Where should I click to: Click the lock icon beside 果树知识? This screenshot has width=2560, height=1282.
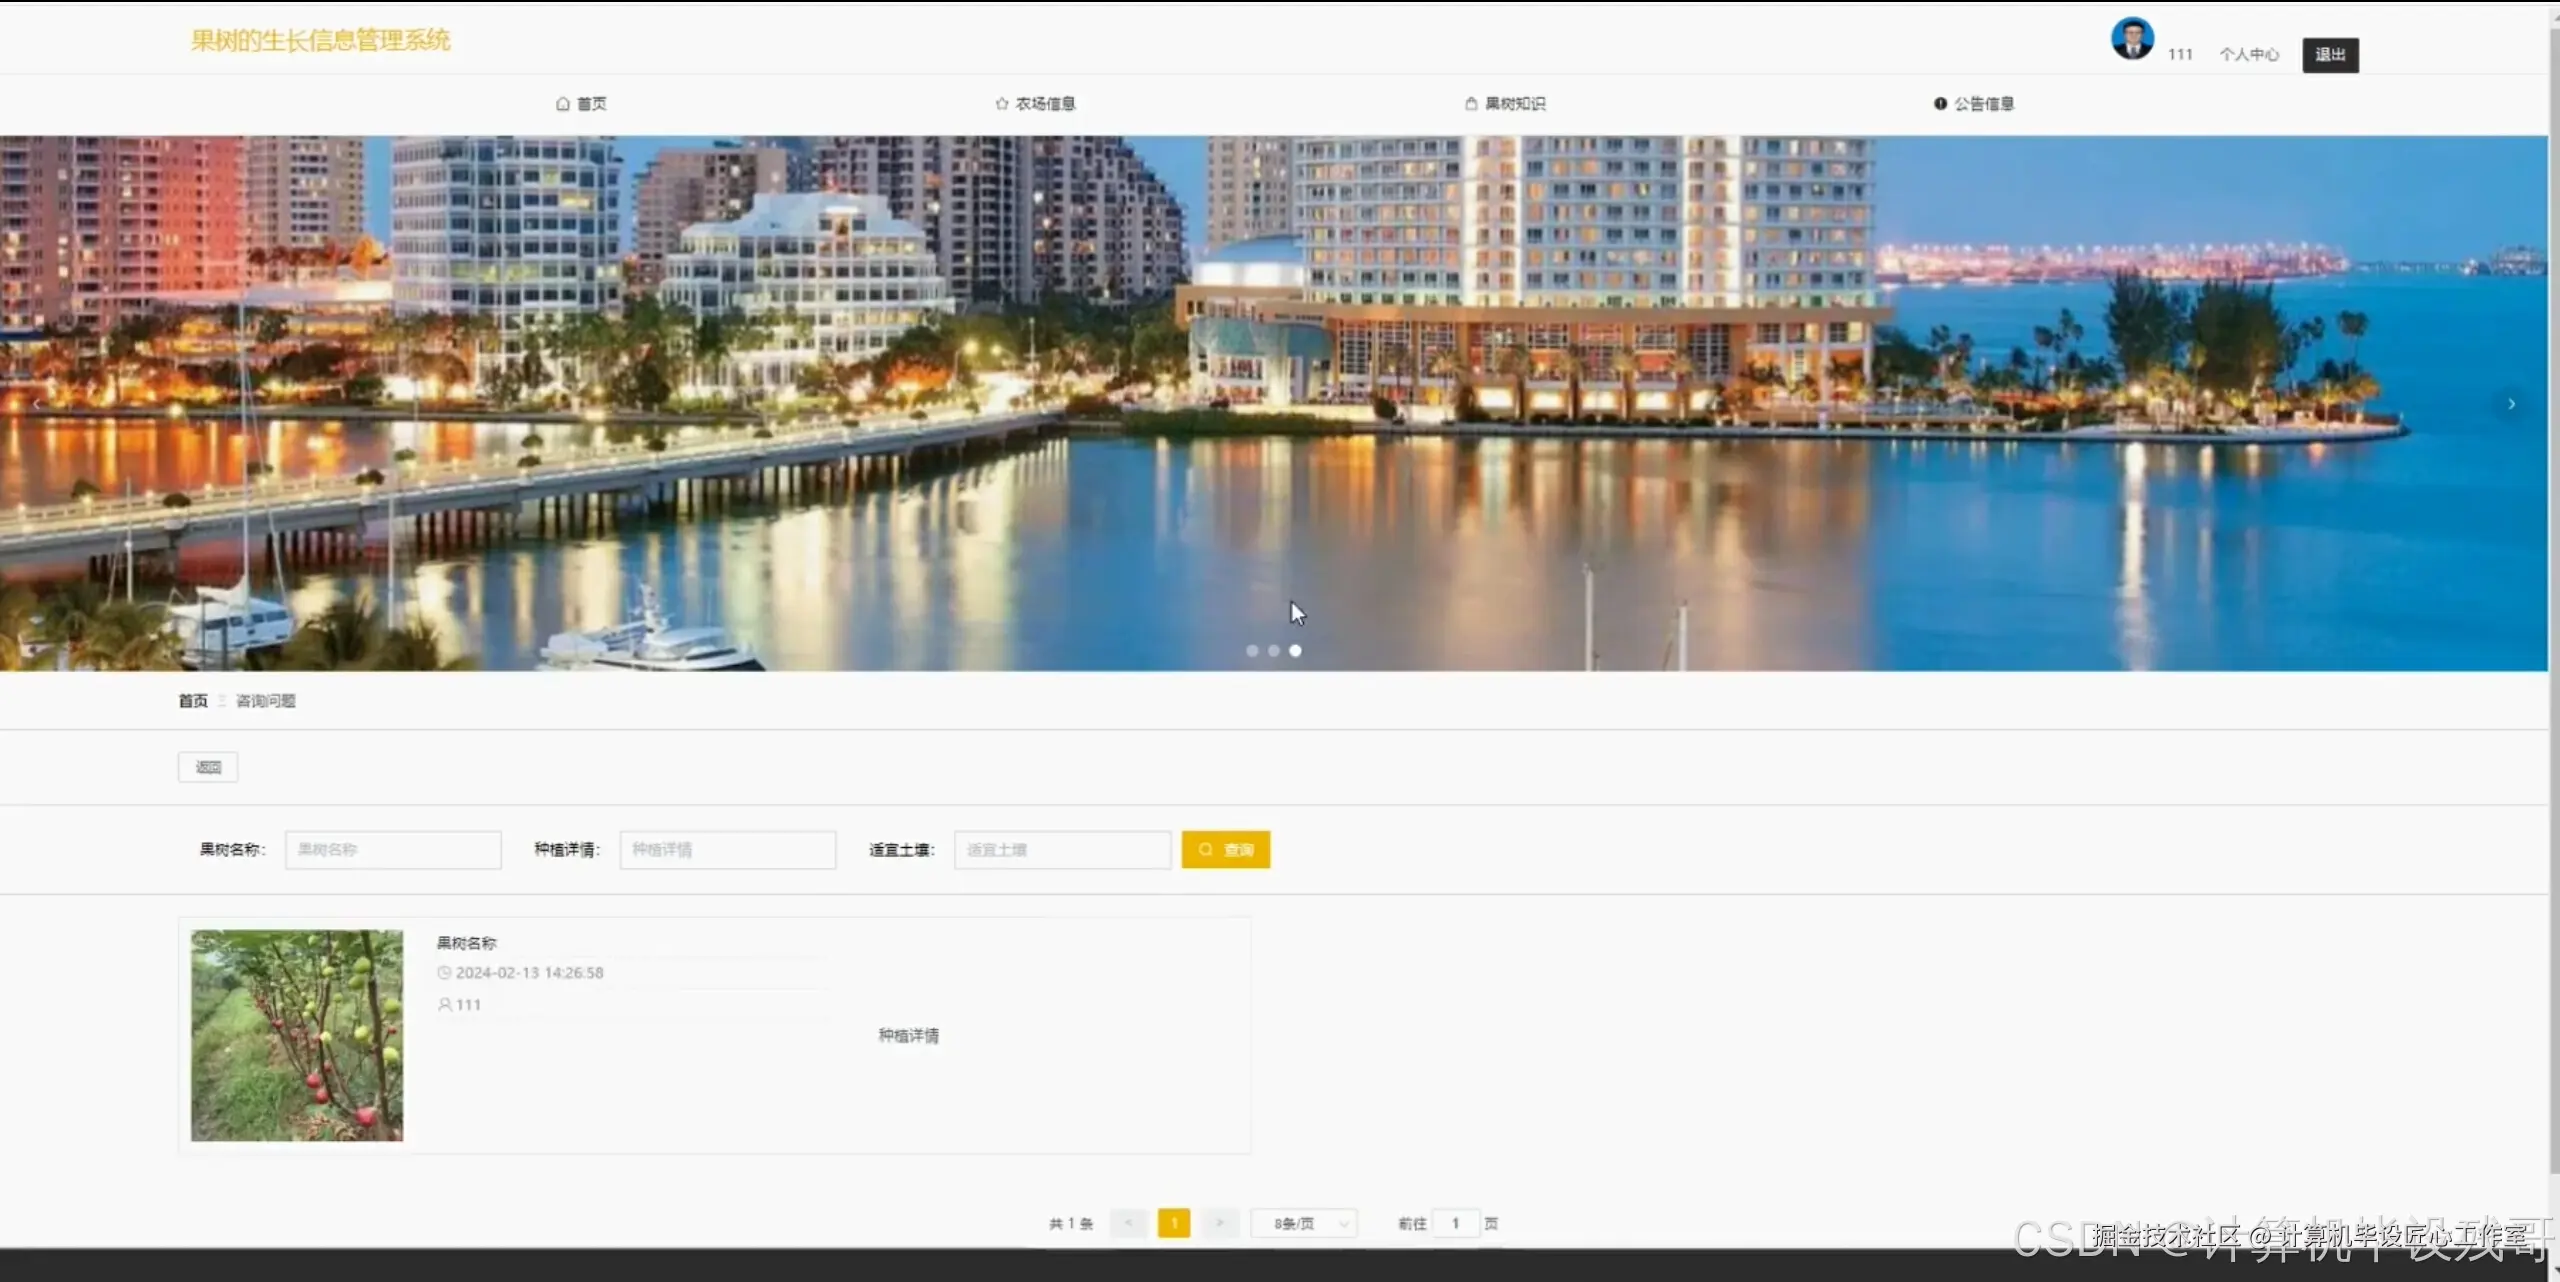pos(1471,104)
